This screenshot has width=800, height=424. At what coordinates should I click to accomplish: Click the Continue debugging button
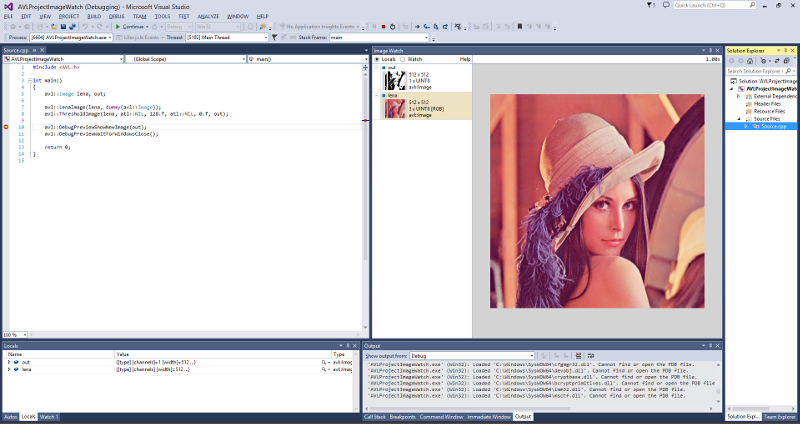coord(132,27)
